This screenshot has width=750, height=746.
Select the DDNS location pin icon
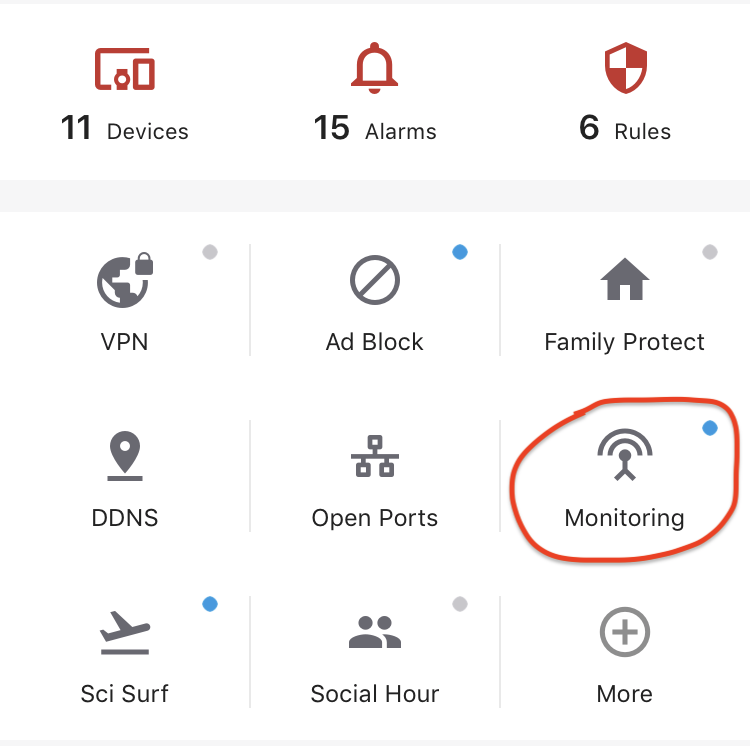[125, 456]
